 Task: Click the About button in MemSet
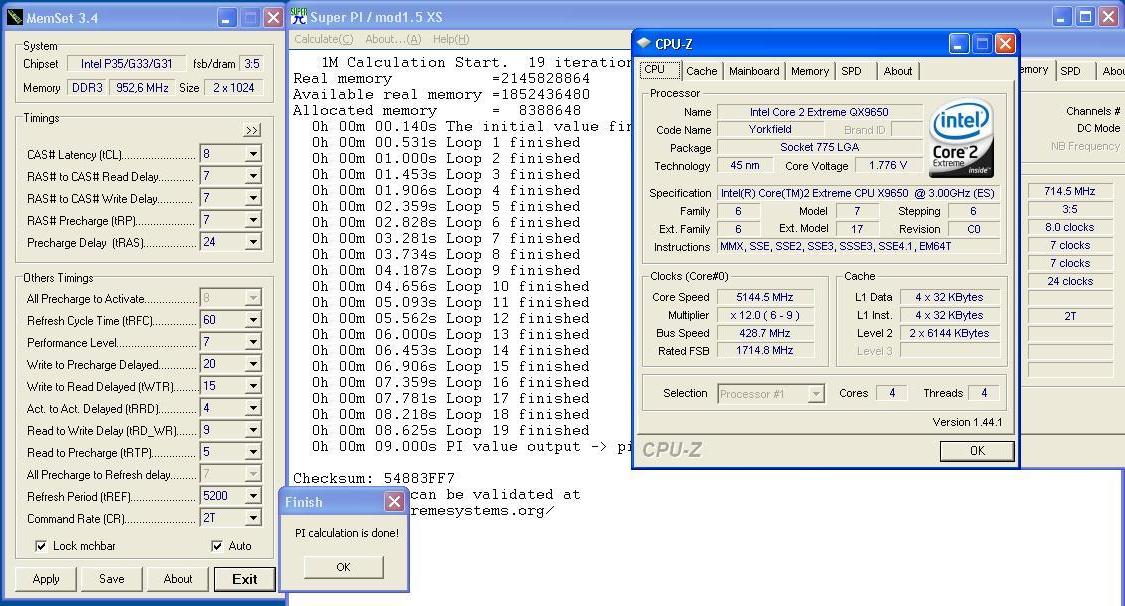click(x=177, y=579)
